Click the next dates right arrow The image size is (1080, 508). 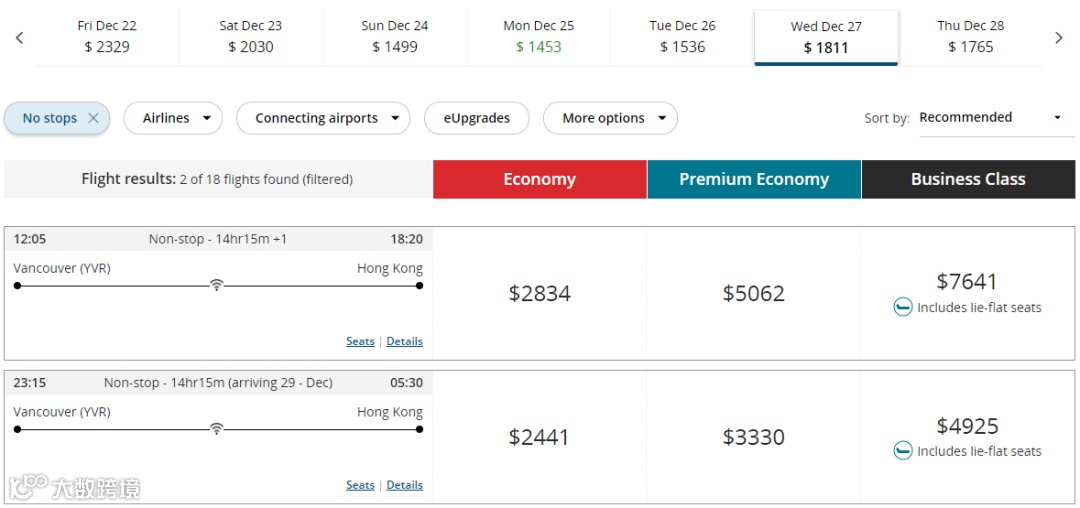1059,38
